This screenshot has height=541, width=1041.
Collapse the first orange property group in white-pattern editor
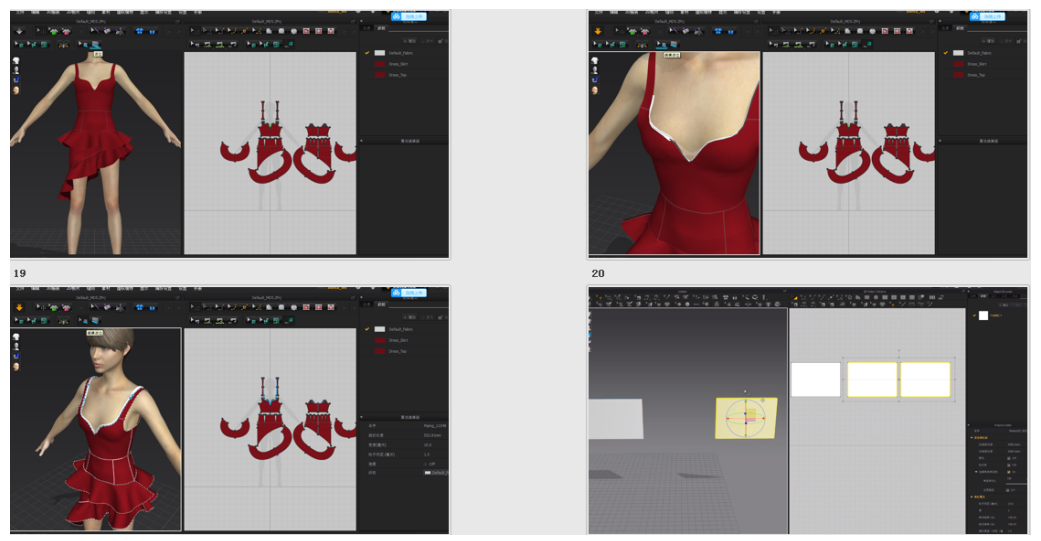[x=972, y=437]
